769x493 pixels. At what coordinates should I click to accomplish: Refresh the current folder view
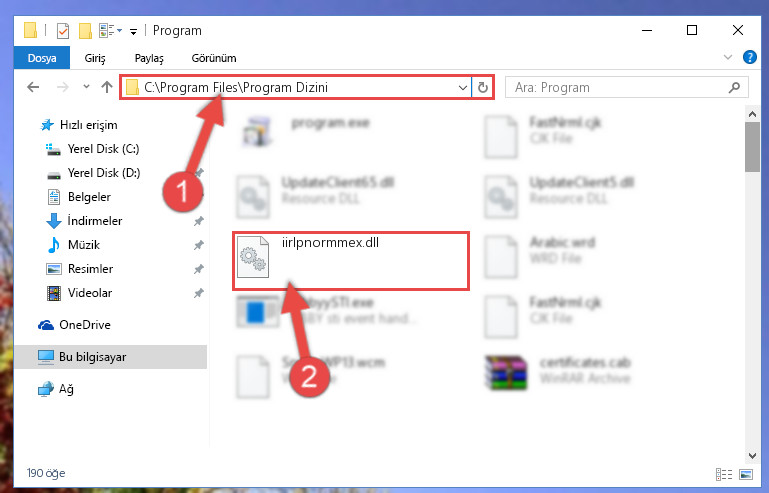(483, 87)
